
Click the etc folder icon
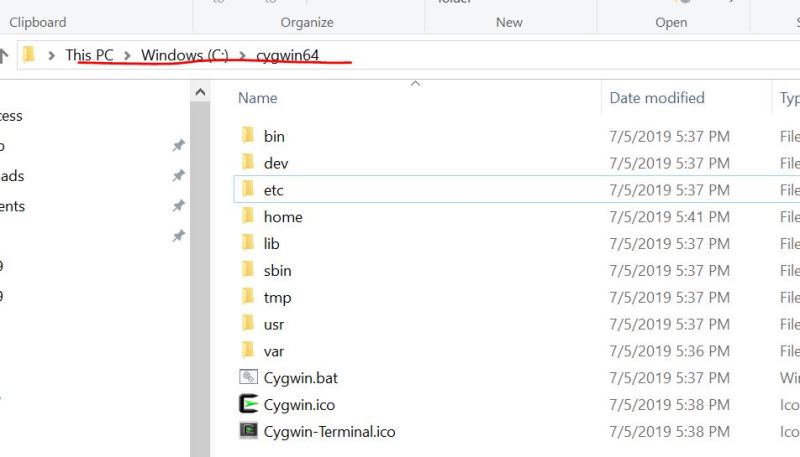click(248, 189)
